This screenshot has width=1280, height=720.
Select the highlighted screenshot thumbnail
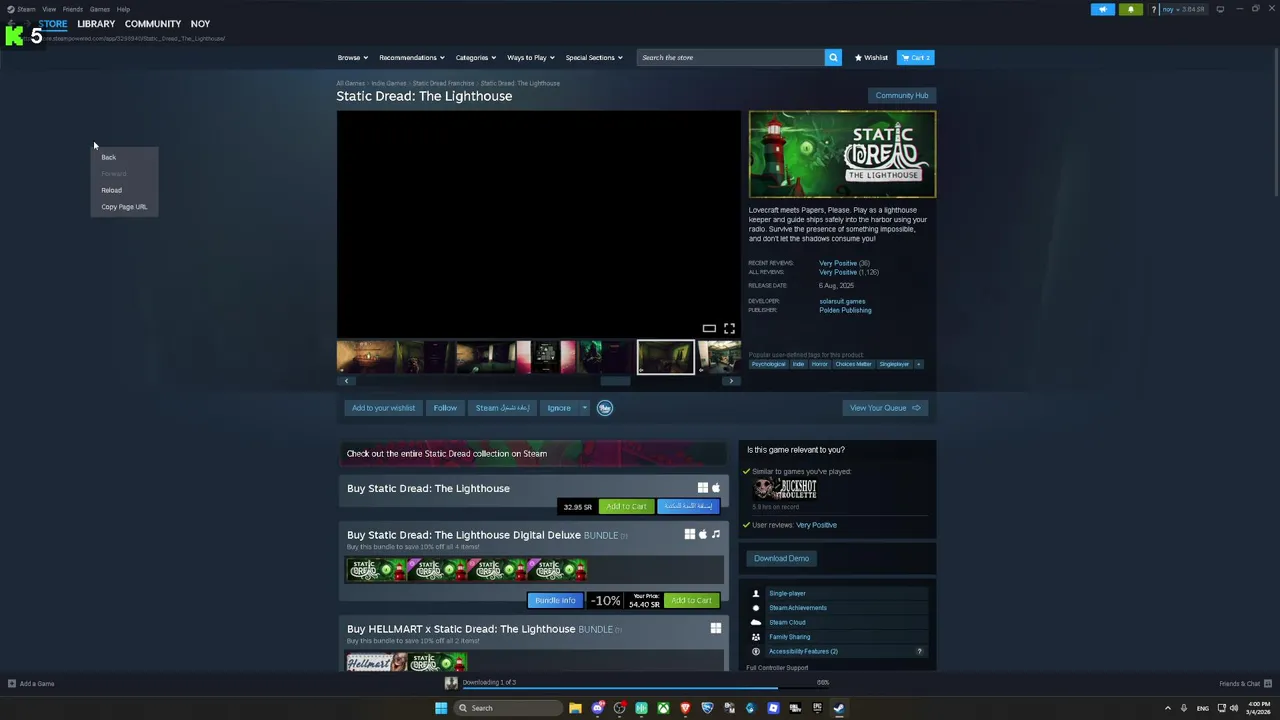click(x=666, y=357)
